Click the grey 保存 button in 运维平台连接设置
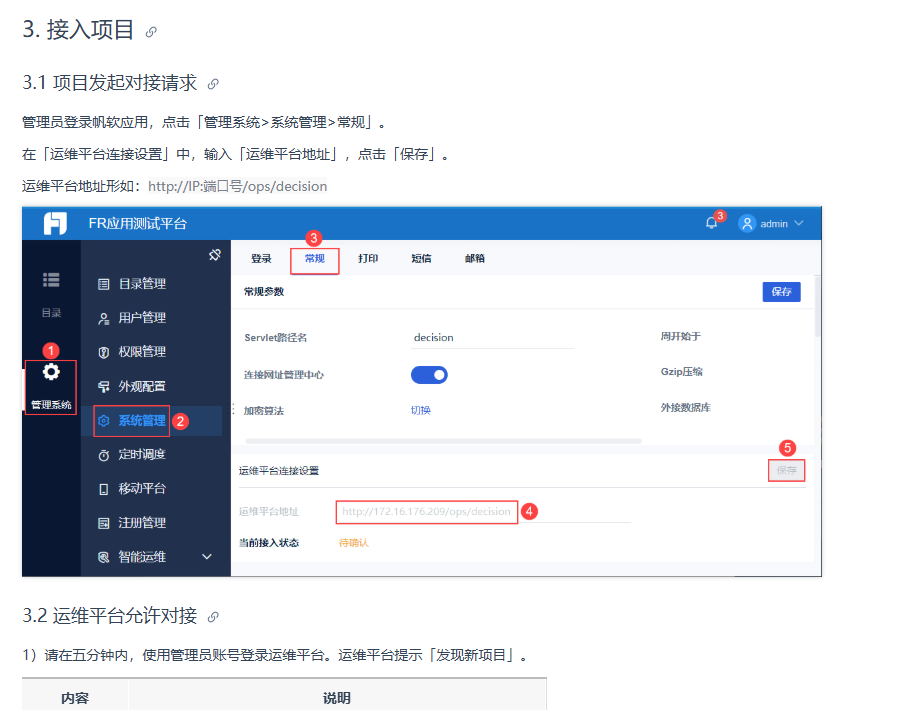Viewport: 912px width, 710px height. [x=786, y=470]
